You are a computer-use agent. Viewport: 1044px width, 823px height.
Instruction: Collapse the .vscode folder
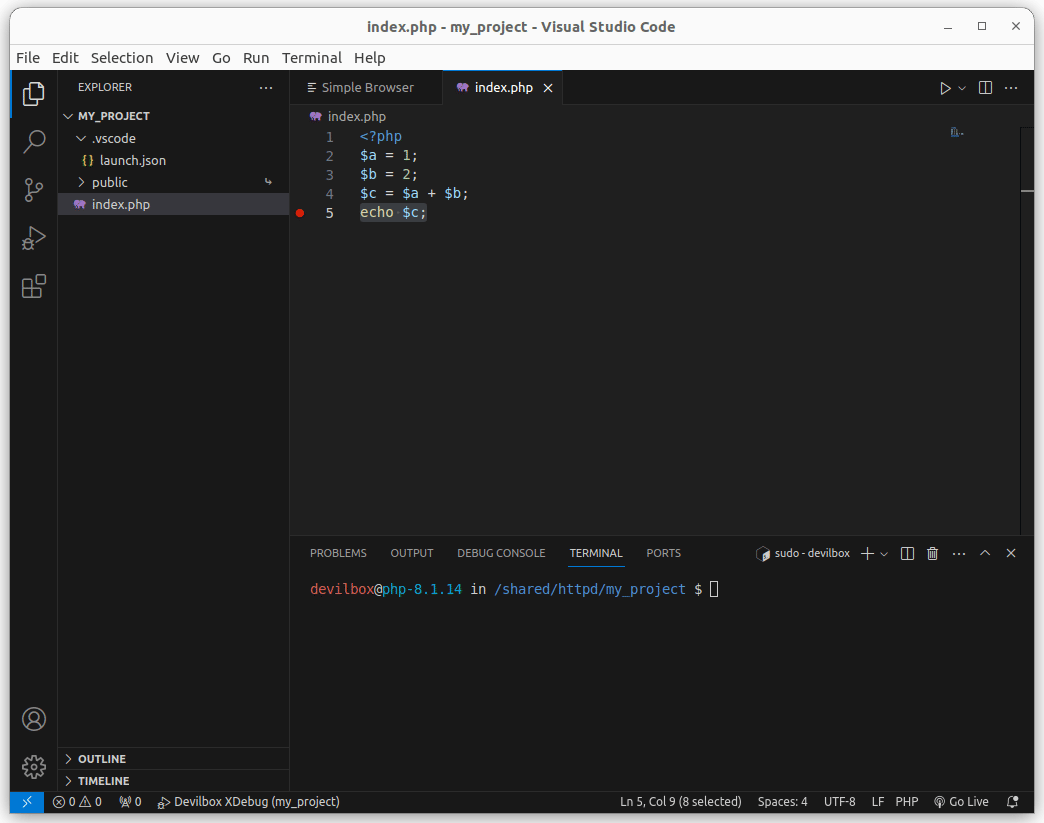113,138
